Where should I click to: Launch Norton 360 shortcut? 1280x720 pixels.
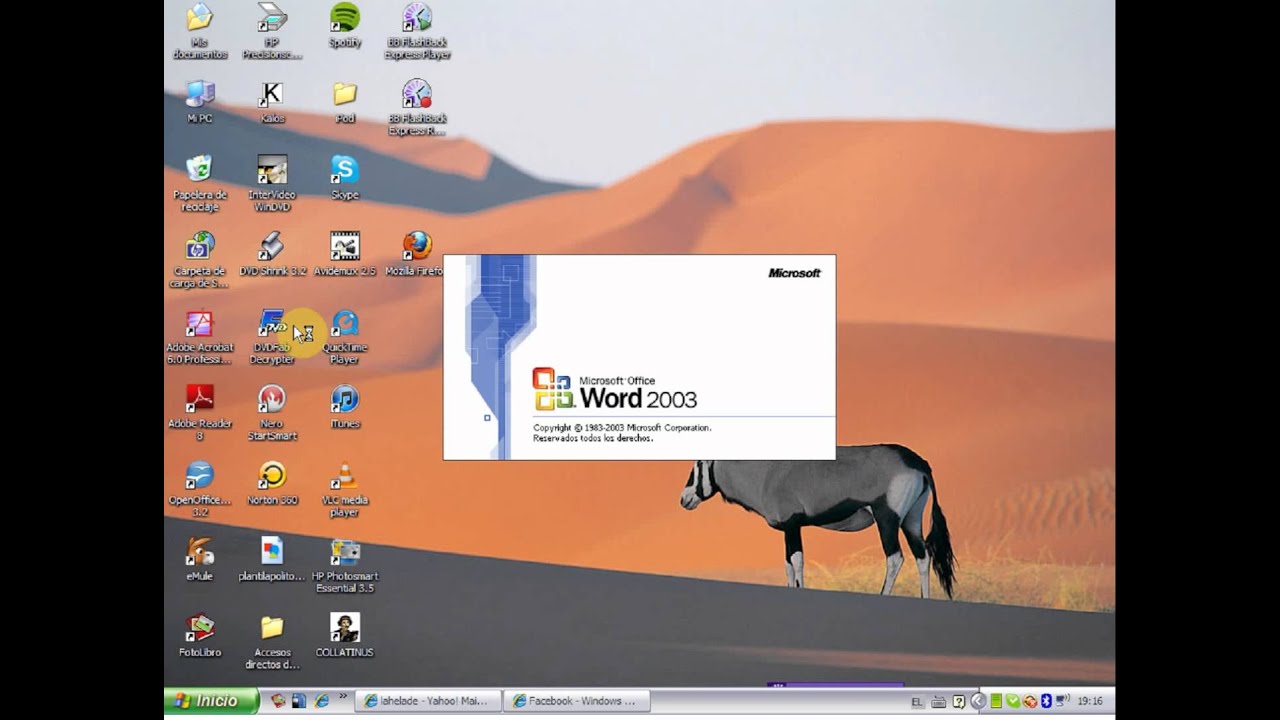coord(272,483)
